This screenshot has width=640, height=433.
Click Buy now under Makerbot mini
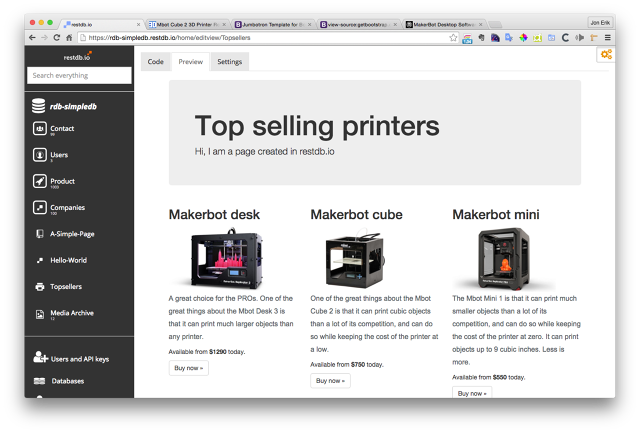click(472, 393)
